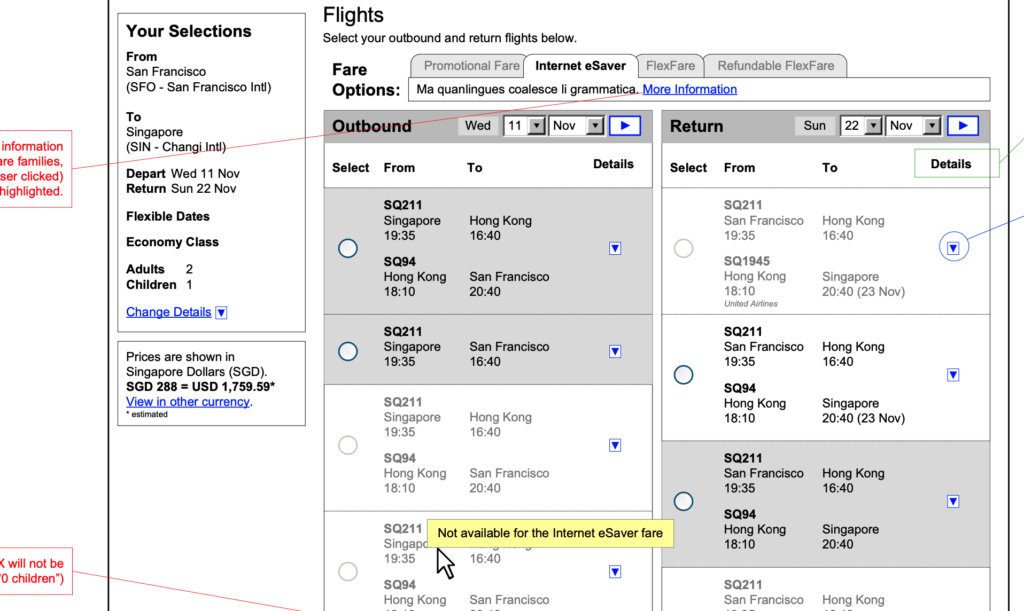Expand details for the direct Singapore–San Francisco flight
Viewport: 1024px width, 611px height.
click(615, 351)
